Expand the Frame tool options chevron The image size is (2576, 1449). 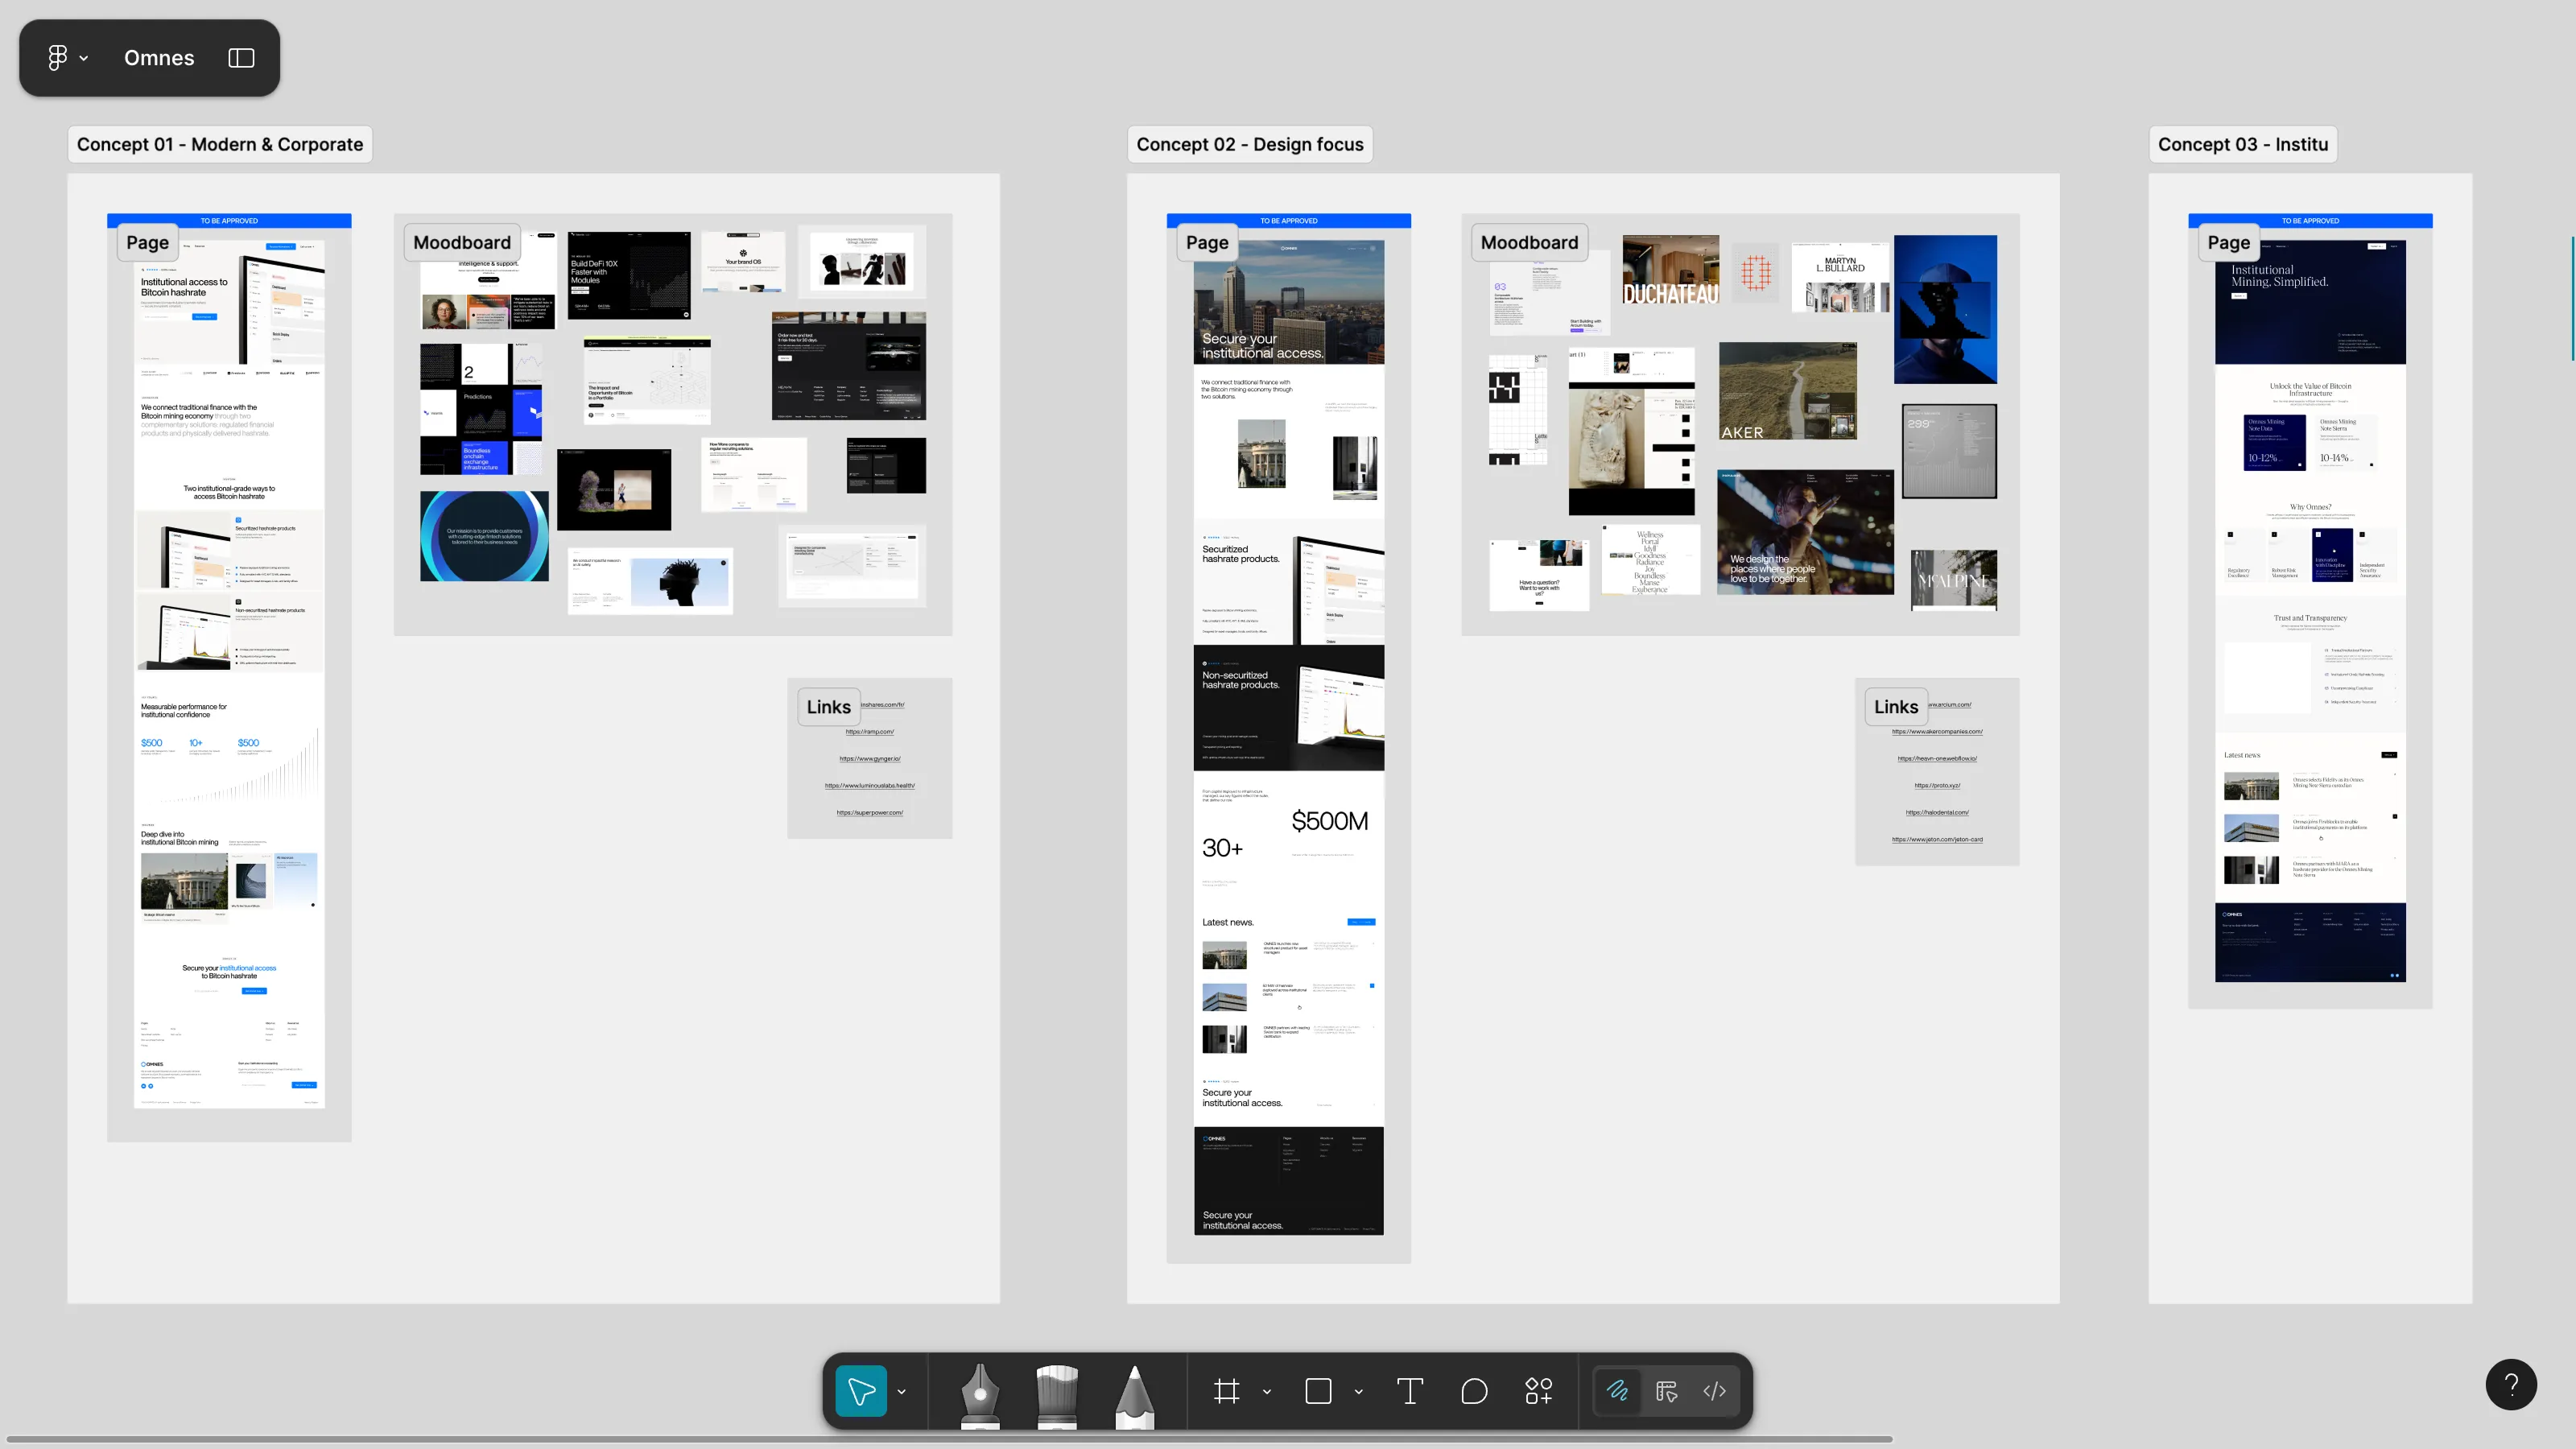1266,1391
